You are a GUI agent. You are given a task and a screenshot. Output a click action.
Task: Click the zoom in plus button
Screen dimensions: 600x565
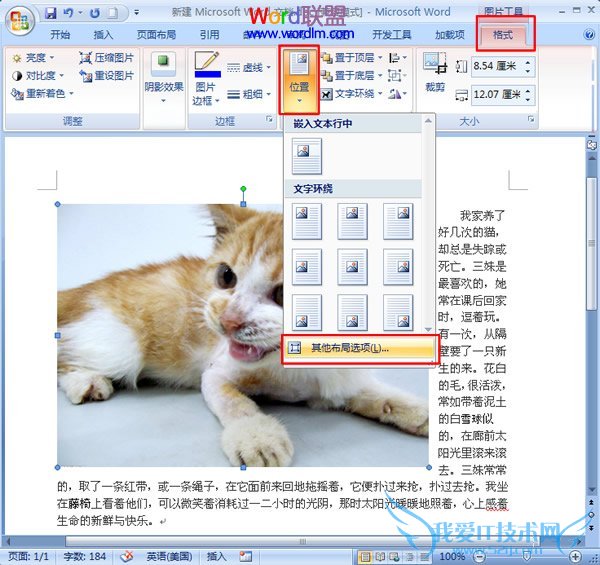(x=575, y=556)
